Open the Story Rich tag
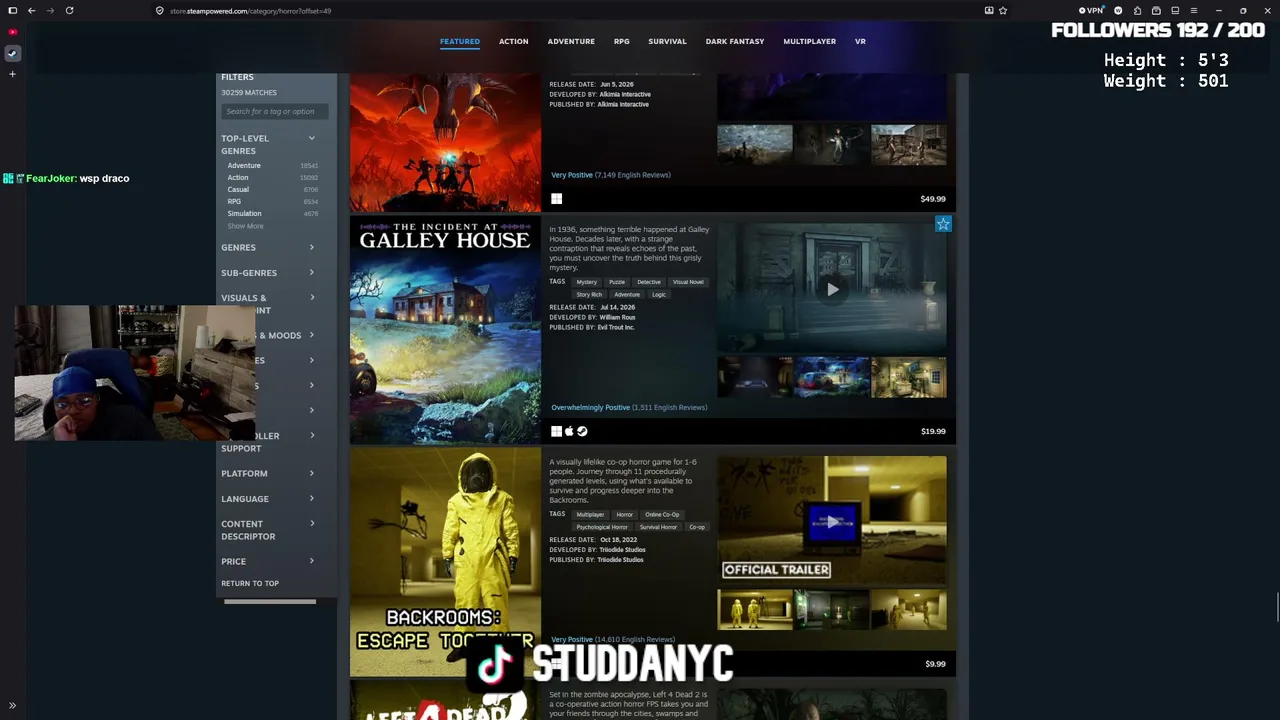Image resolution: width=1280 pixels, height=720 pixels. 589,295
